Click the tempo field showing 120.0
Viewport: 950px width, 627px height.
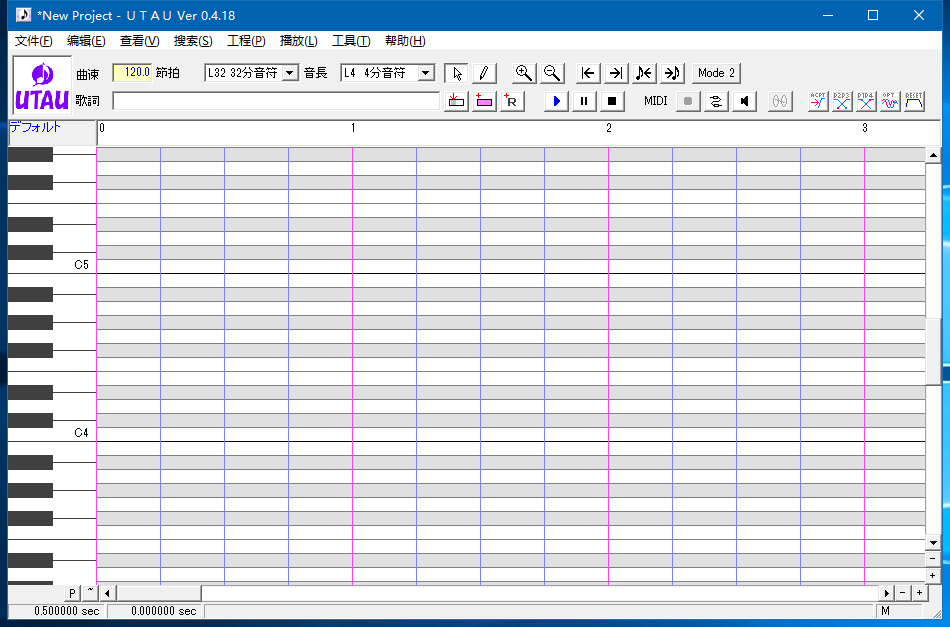click(x=132, y=73)
